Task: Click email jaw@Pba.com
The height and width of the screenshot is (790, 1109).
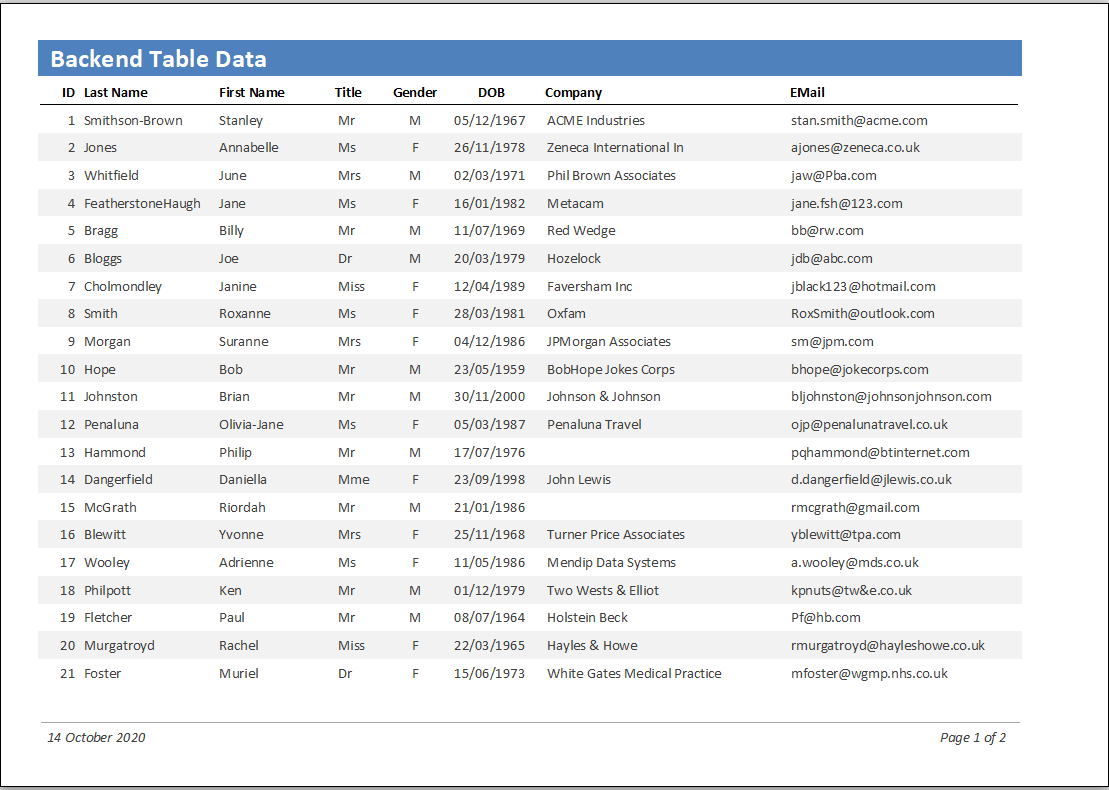Action: [834, 175]
